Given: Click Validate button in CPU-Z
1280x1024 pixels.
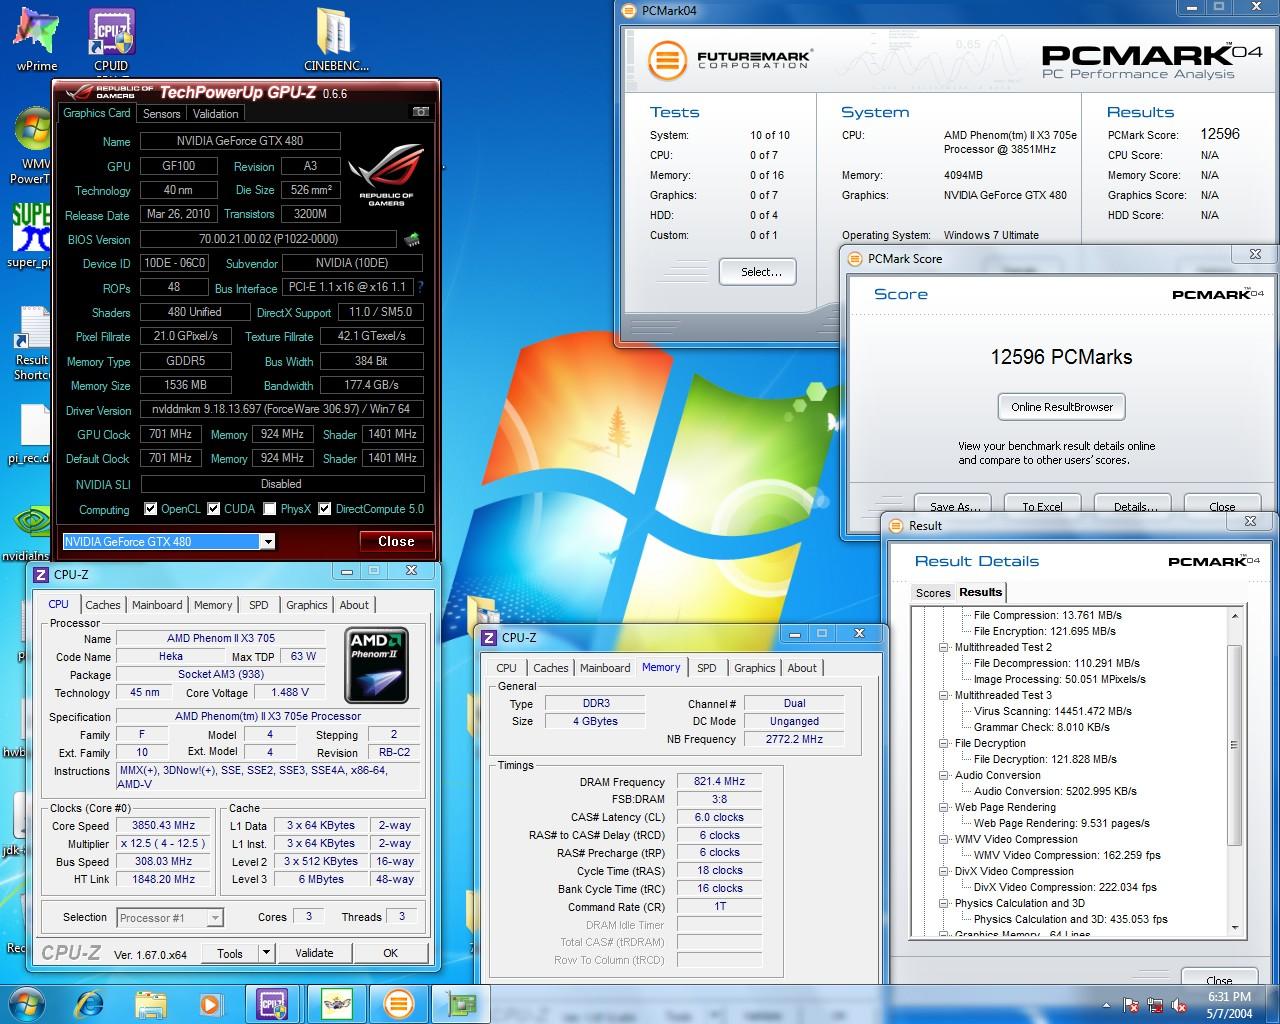Looking at the screenshot, I should [x=314, y=953].
